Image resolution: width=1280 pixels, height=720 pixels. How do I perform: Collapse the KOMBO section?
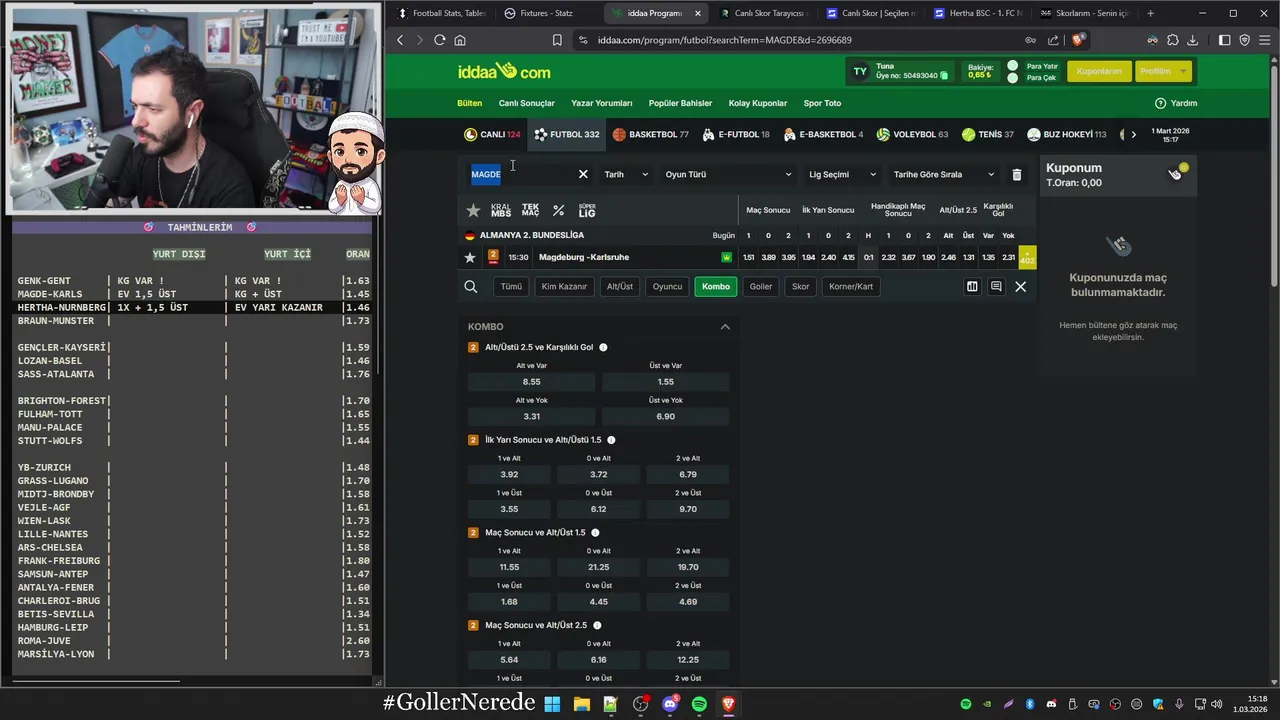point(725,327)
